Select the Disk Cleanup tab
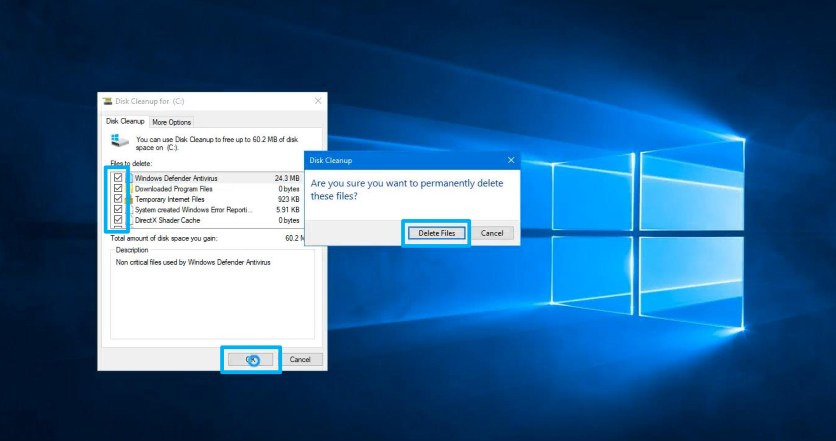This screenshot has width=836, height=441. (x=125, y=121)
